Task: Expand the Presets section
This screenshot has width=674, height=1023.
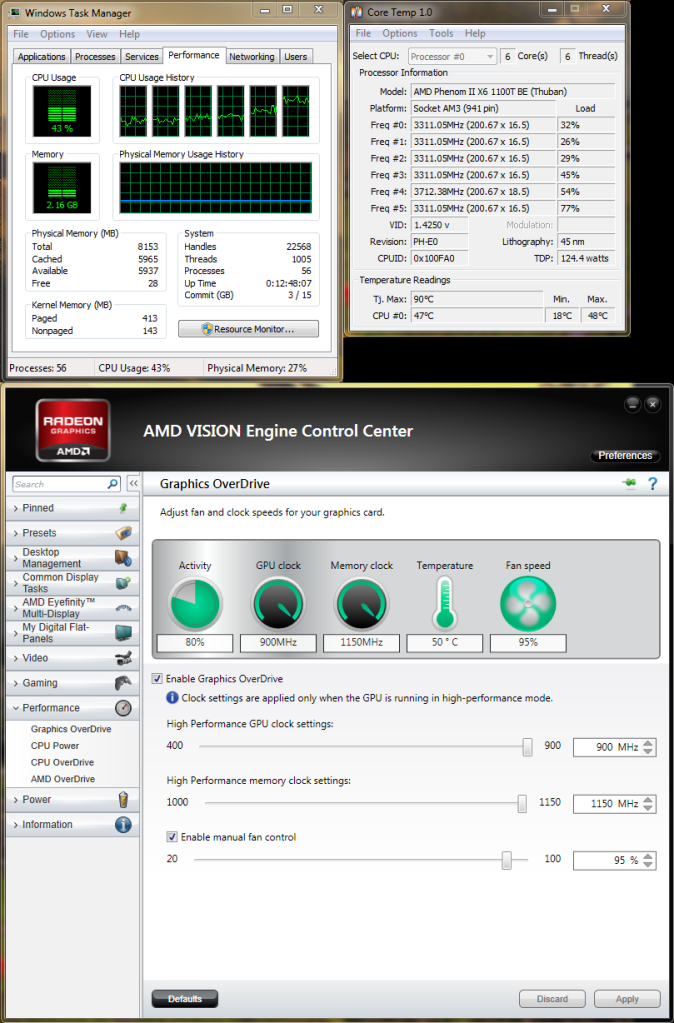Action: coord(16,533)
